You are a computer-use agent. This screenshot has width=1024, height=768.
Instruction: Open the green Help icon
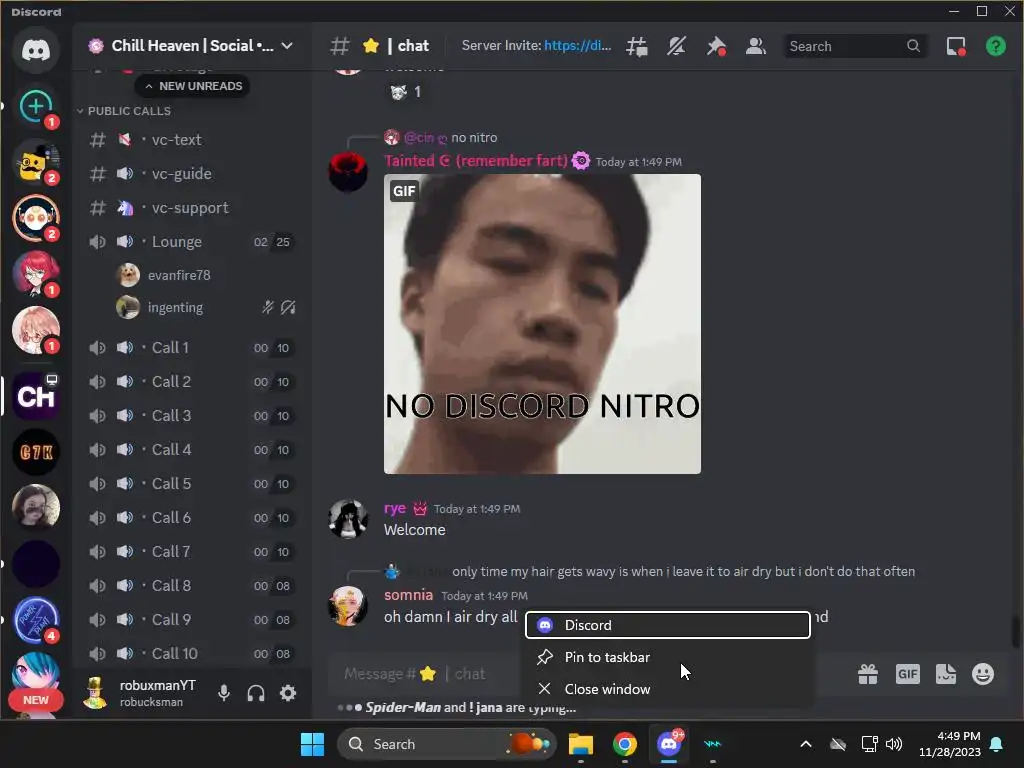[995, 46]
